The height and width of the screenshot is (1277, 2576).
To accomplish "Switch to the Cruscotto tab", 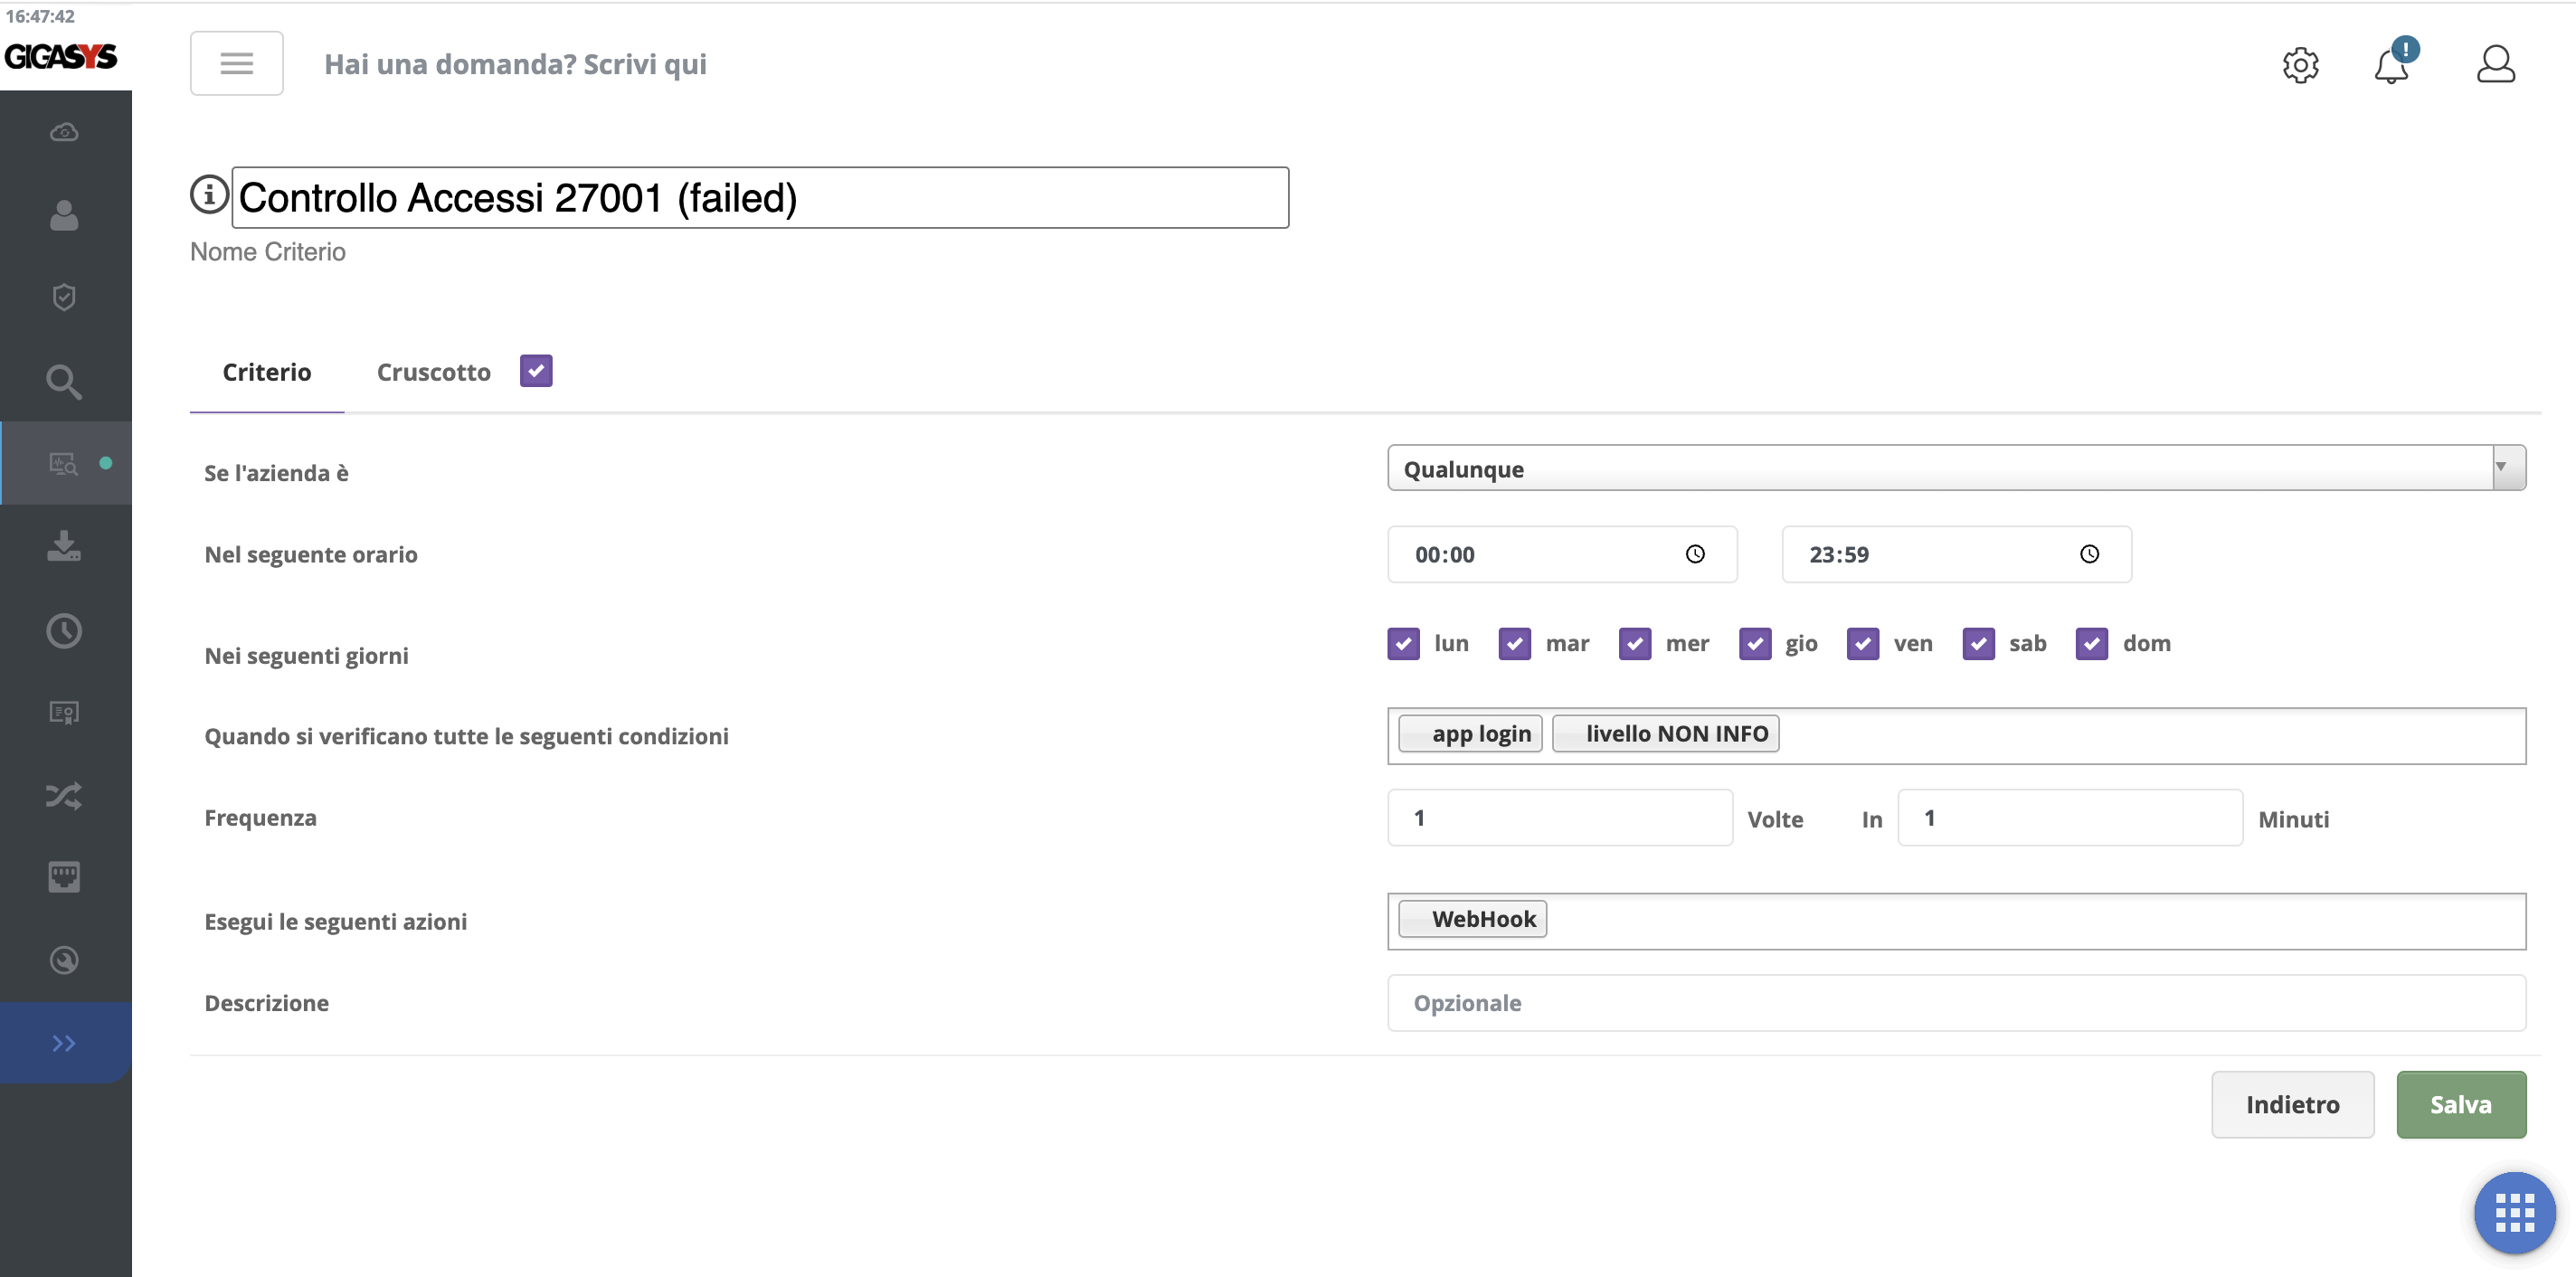I will [x=433, y=372].
